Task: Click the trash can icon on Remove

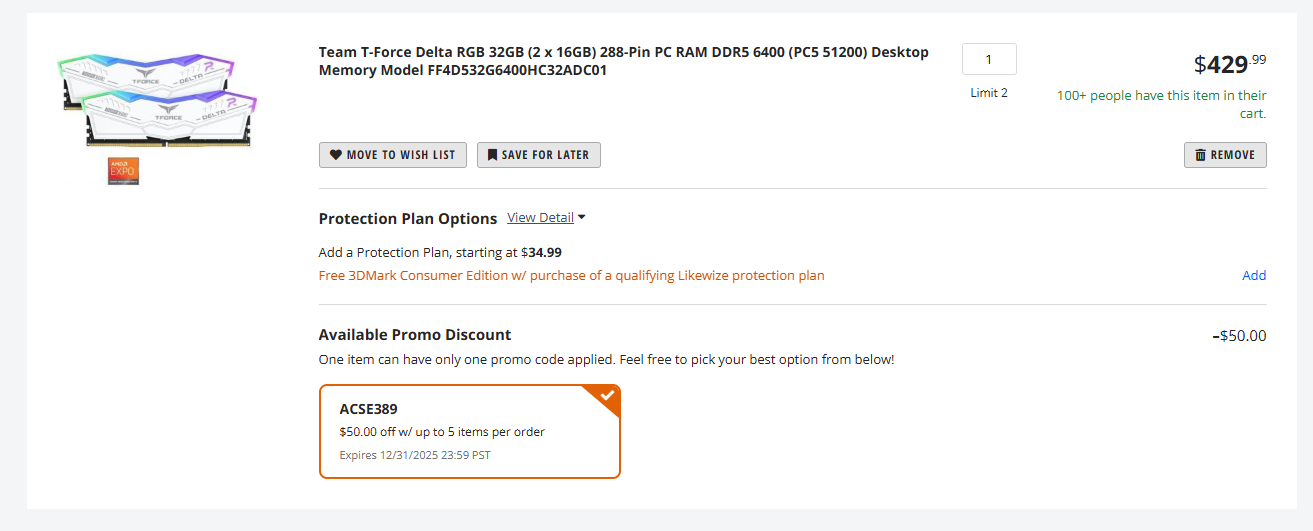Action: click(1201, 155)
